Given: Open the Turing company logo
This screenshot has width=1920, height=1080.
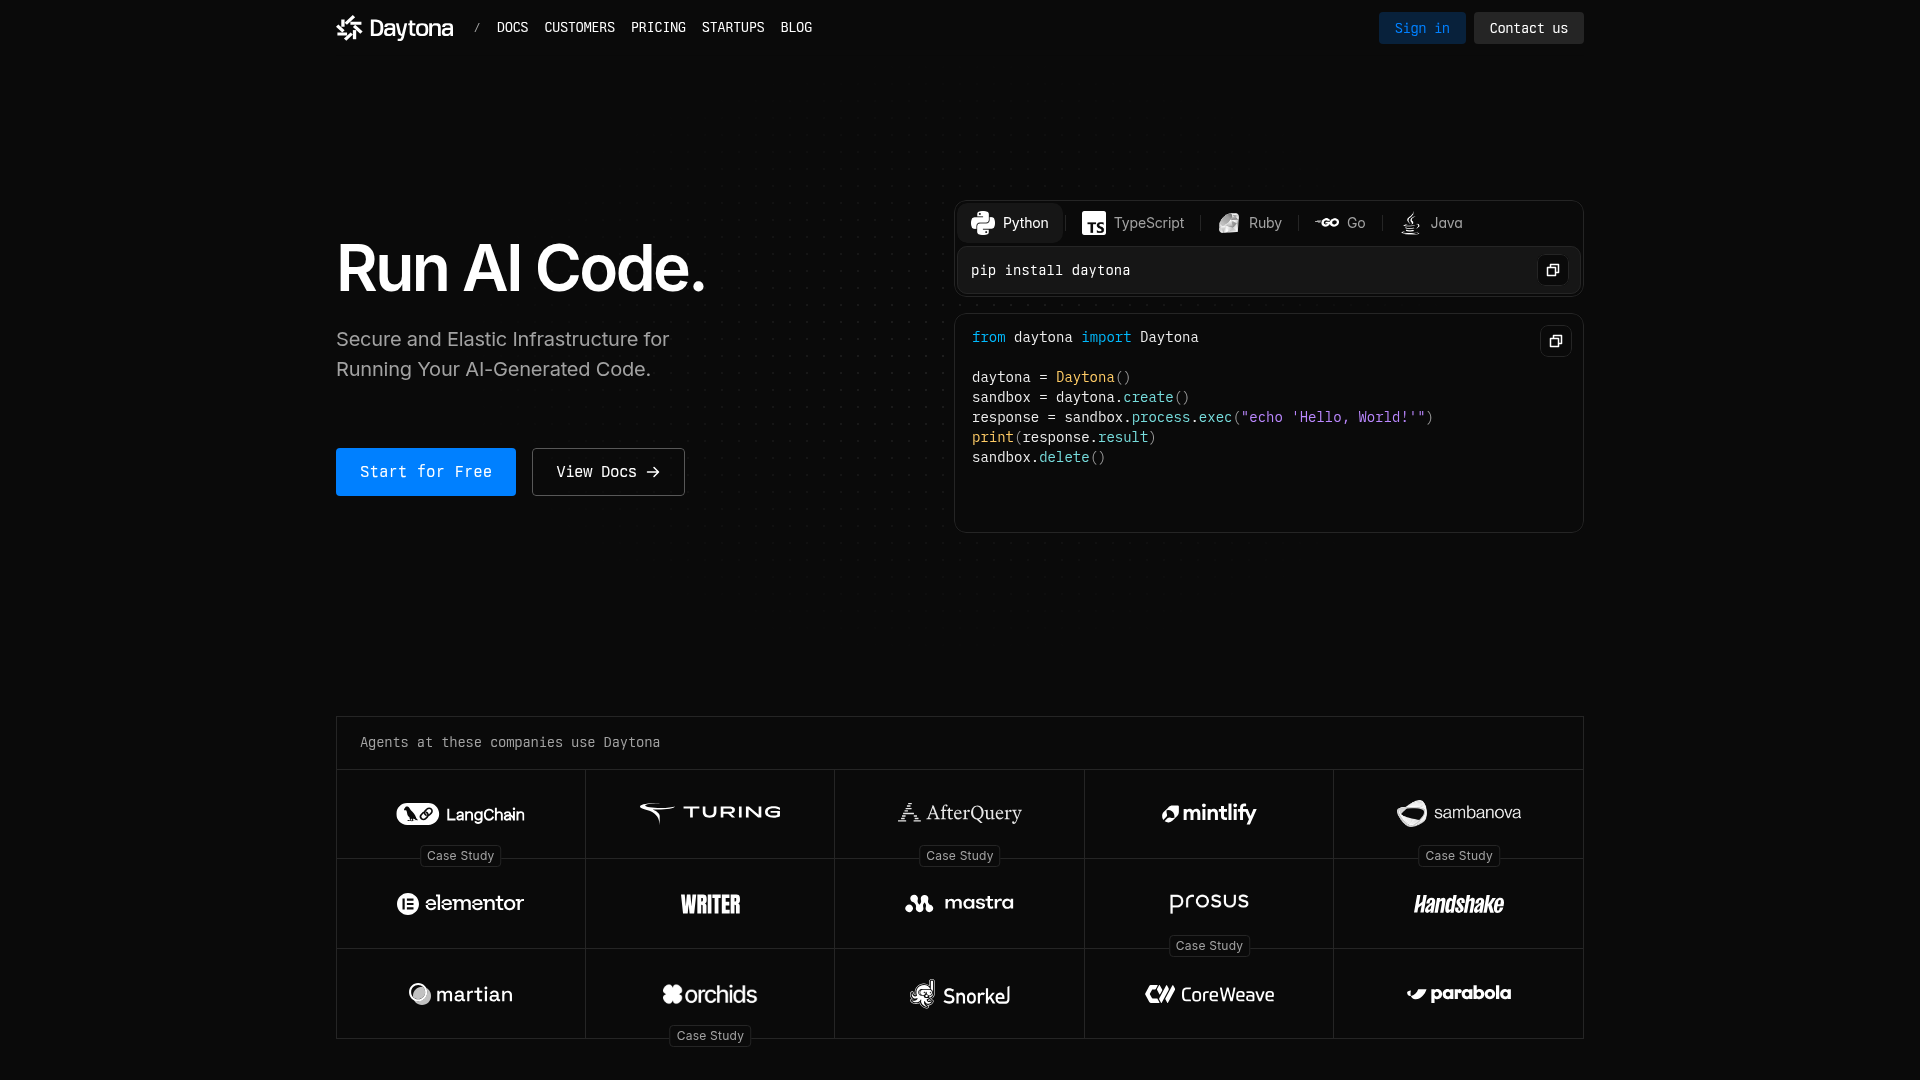Looking at the screenshot, I should (710, 813).
